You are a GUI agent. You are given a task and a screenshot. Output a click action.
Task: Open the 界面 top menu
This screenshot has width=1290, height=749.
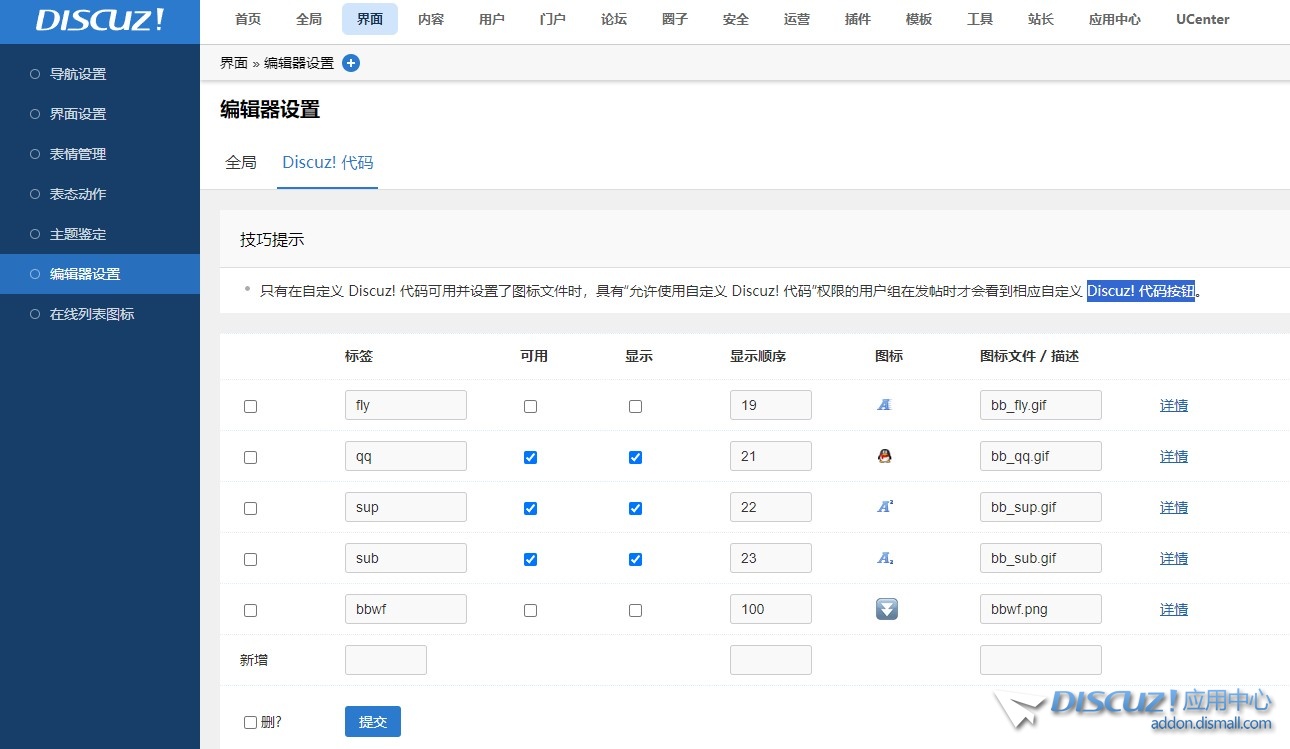click(x=370, y=19)
